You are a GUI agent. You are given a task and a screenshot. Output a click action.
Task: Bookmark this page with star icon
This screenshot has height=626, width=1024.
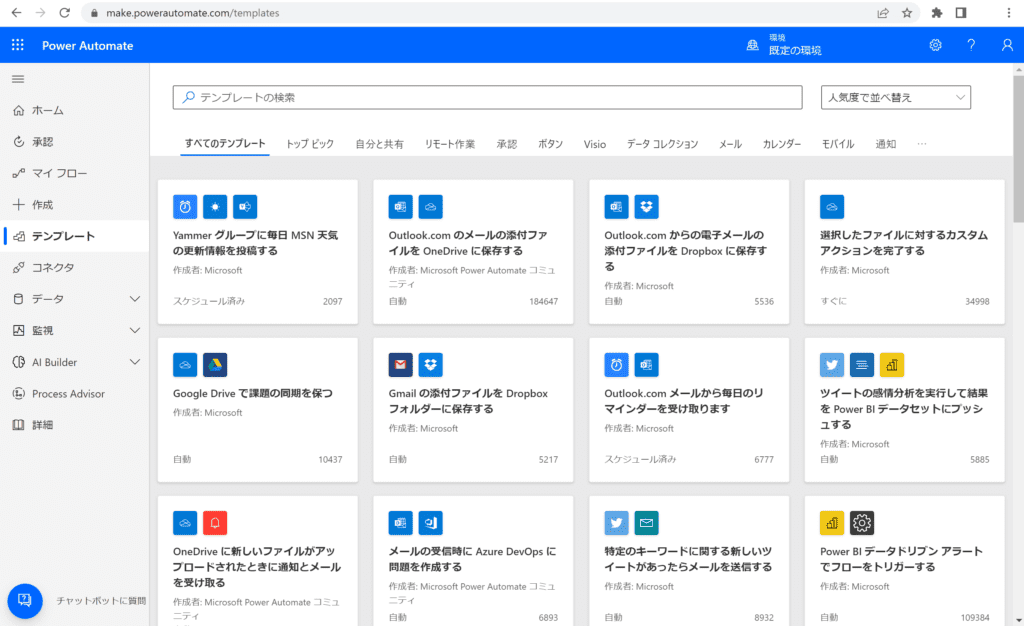pyautogui.click(x=907, y=13)
